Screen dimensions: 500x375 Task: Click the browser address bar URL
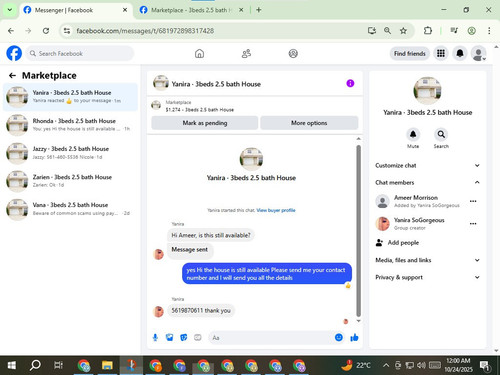tap(145, 31)
